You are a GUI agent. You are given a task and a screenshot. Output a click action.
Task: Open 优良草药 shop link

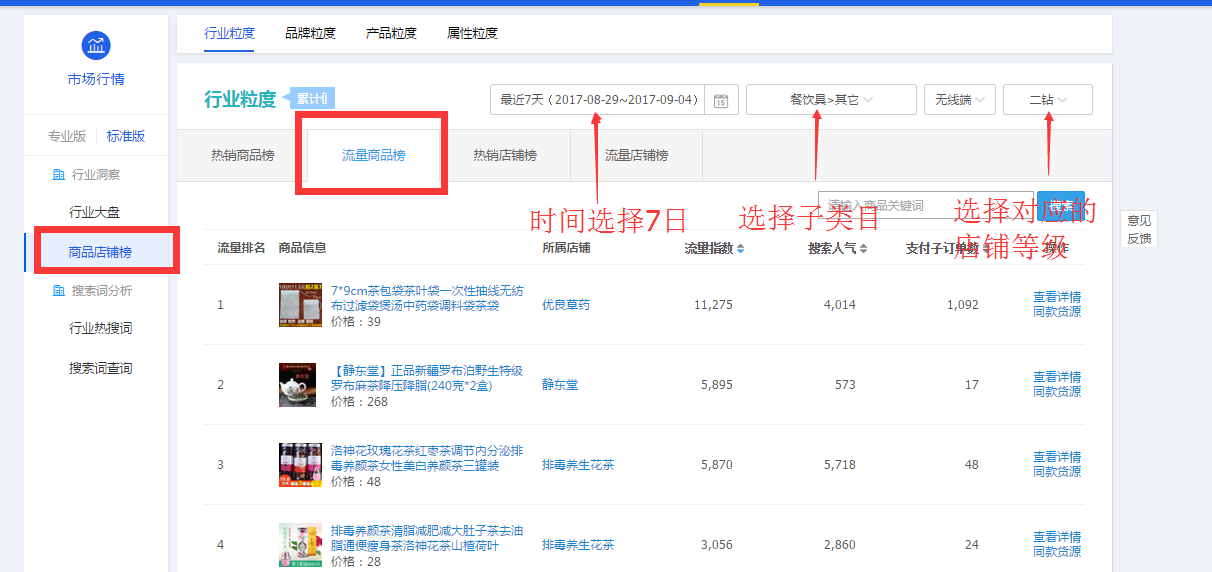566,305
